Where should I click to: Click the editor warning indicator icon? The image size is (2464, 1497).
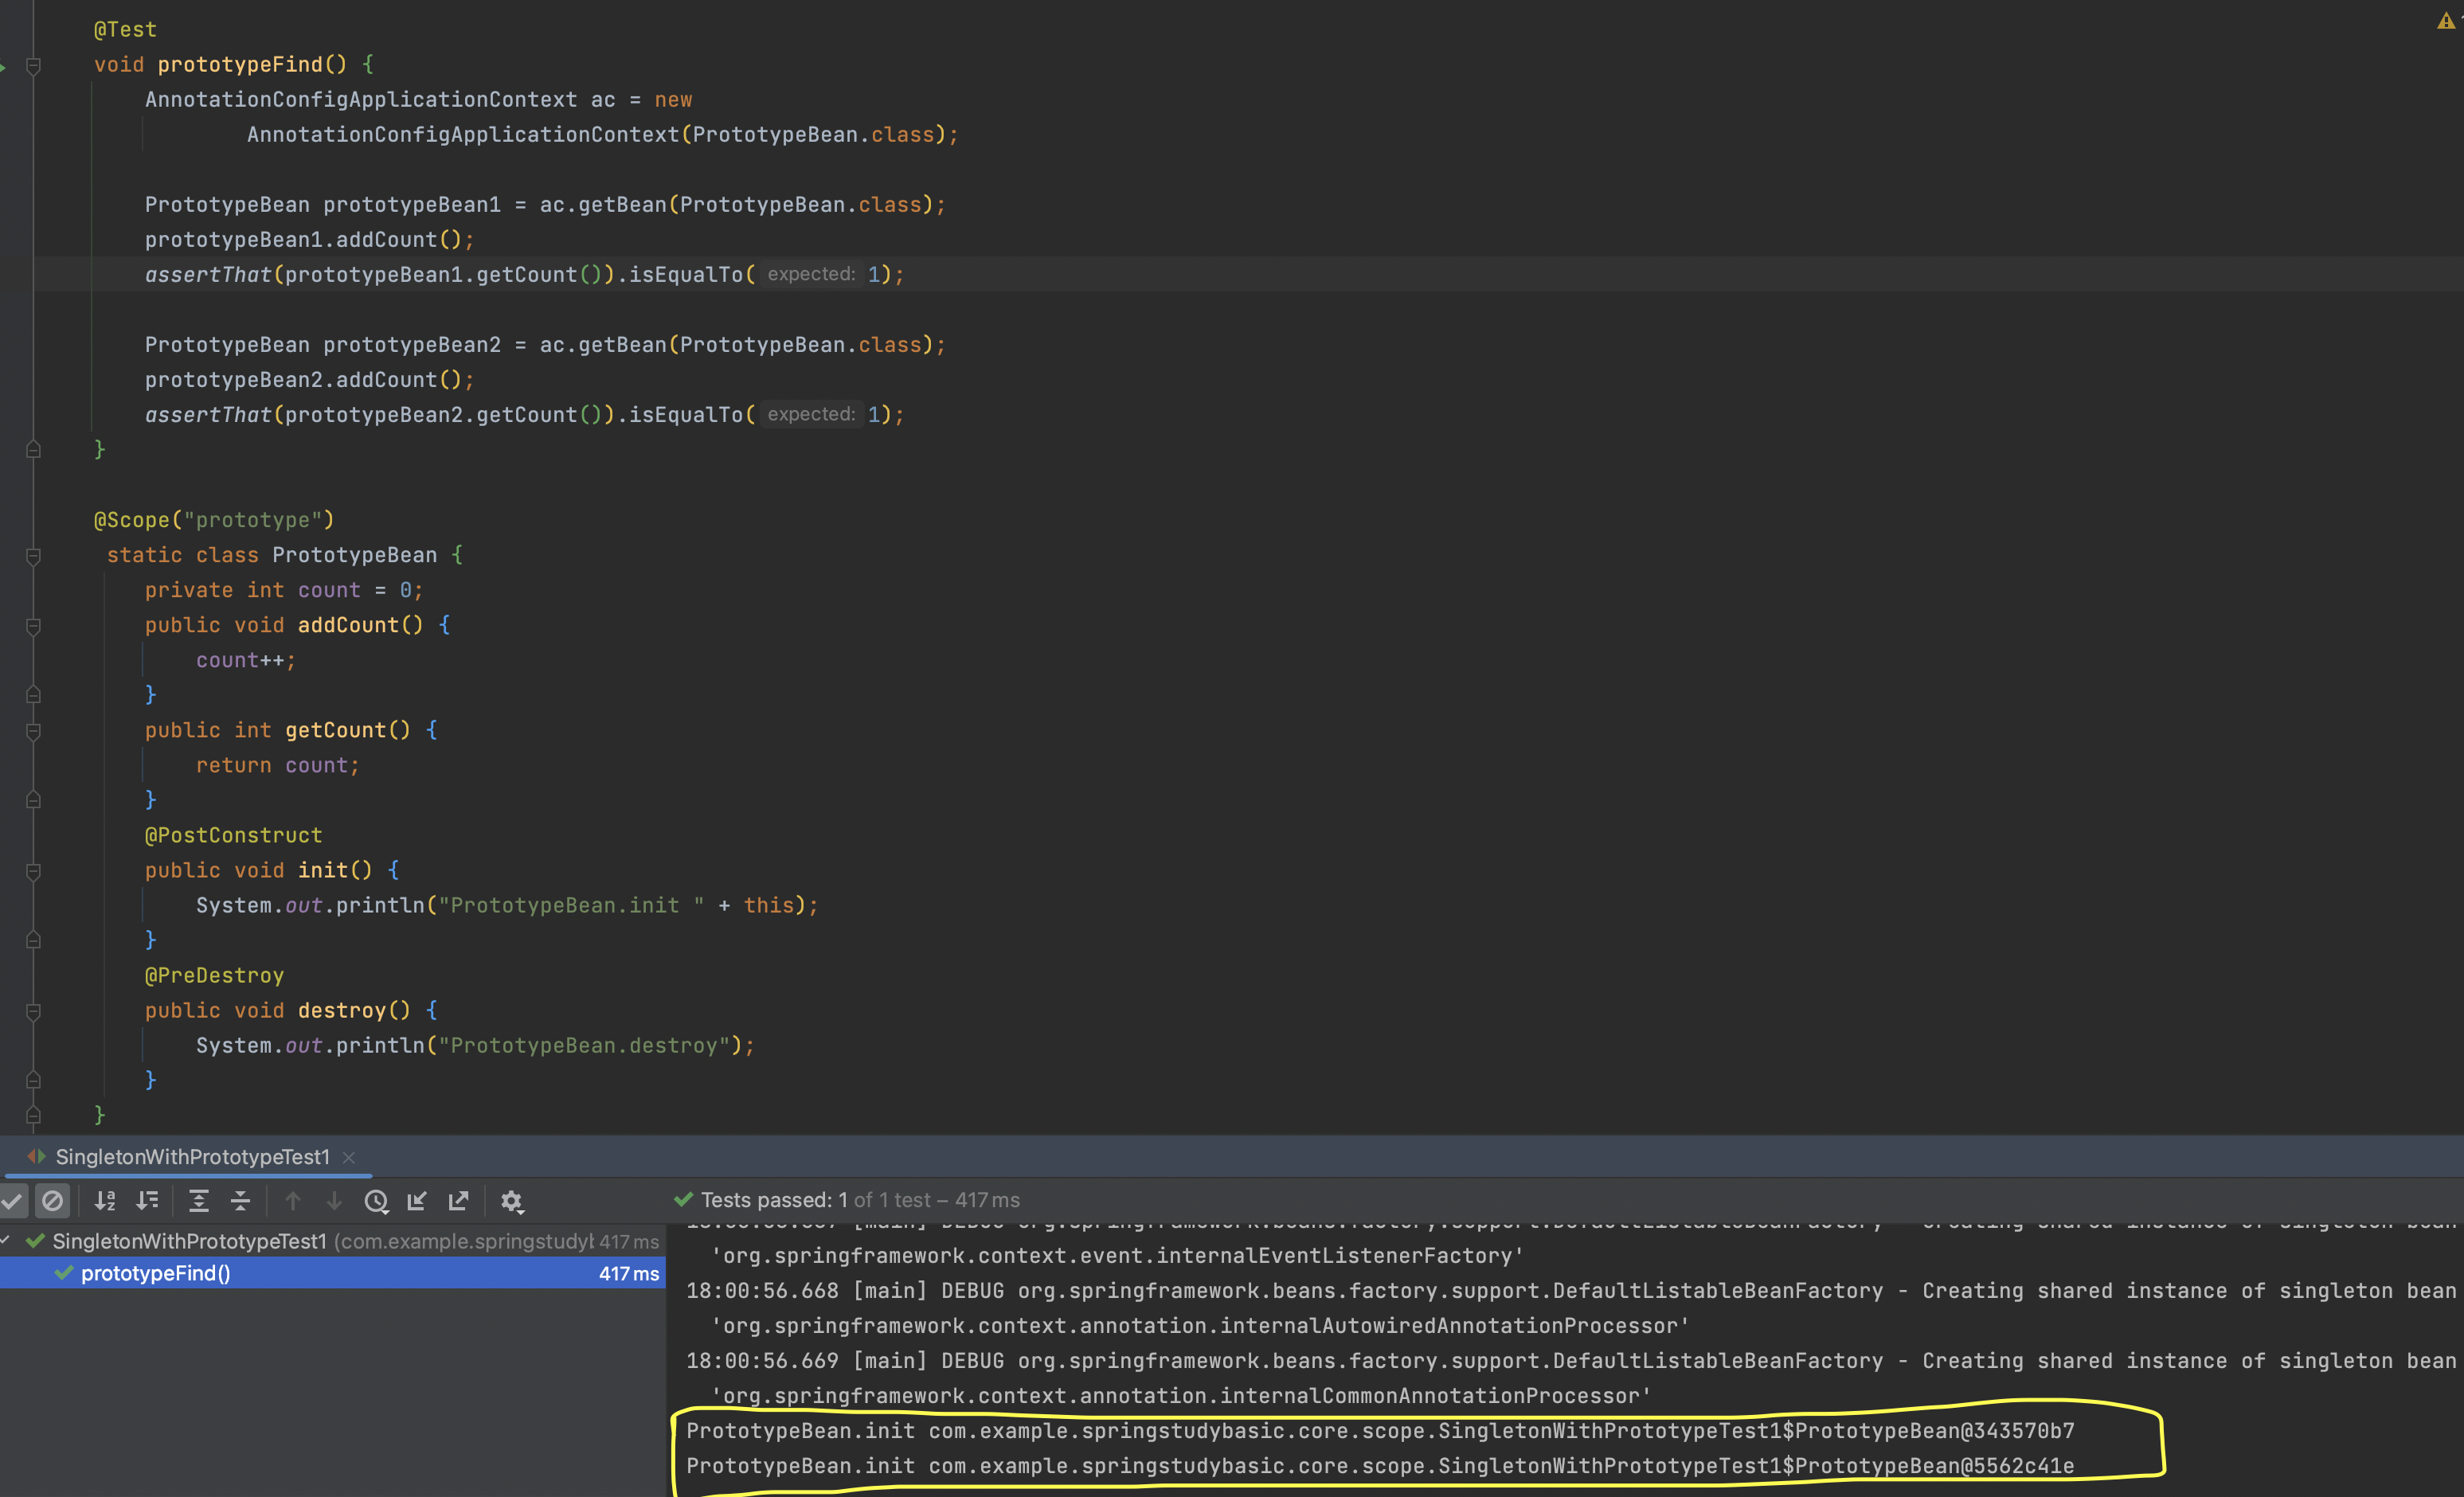(x=2445, y=21)
